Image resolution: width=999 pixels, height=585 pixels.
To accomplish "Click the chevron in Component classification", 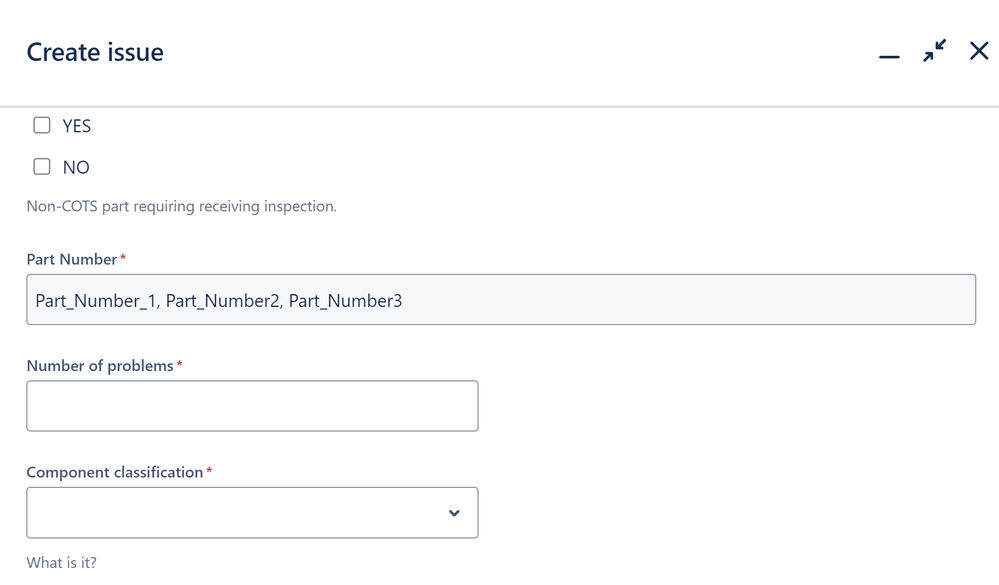I will [454, 513].
